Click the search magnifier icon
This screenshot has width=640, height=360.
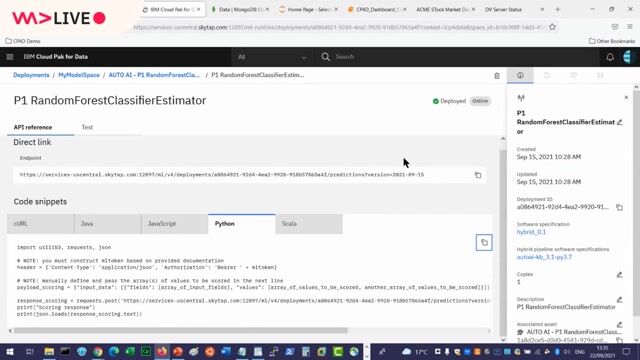tap(325, 57)
